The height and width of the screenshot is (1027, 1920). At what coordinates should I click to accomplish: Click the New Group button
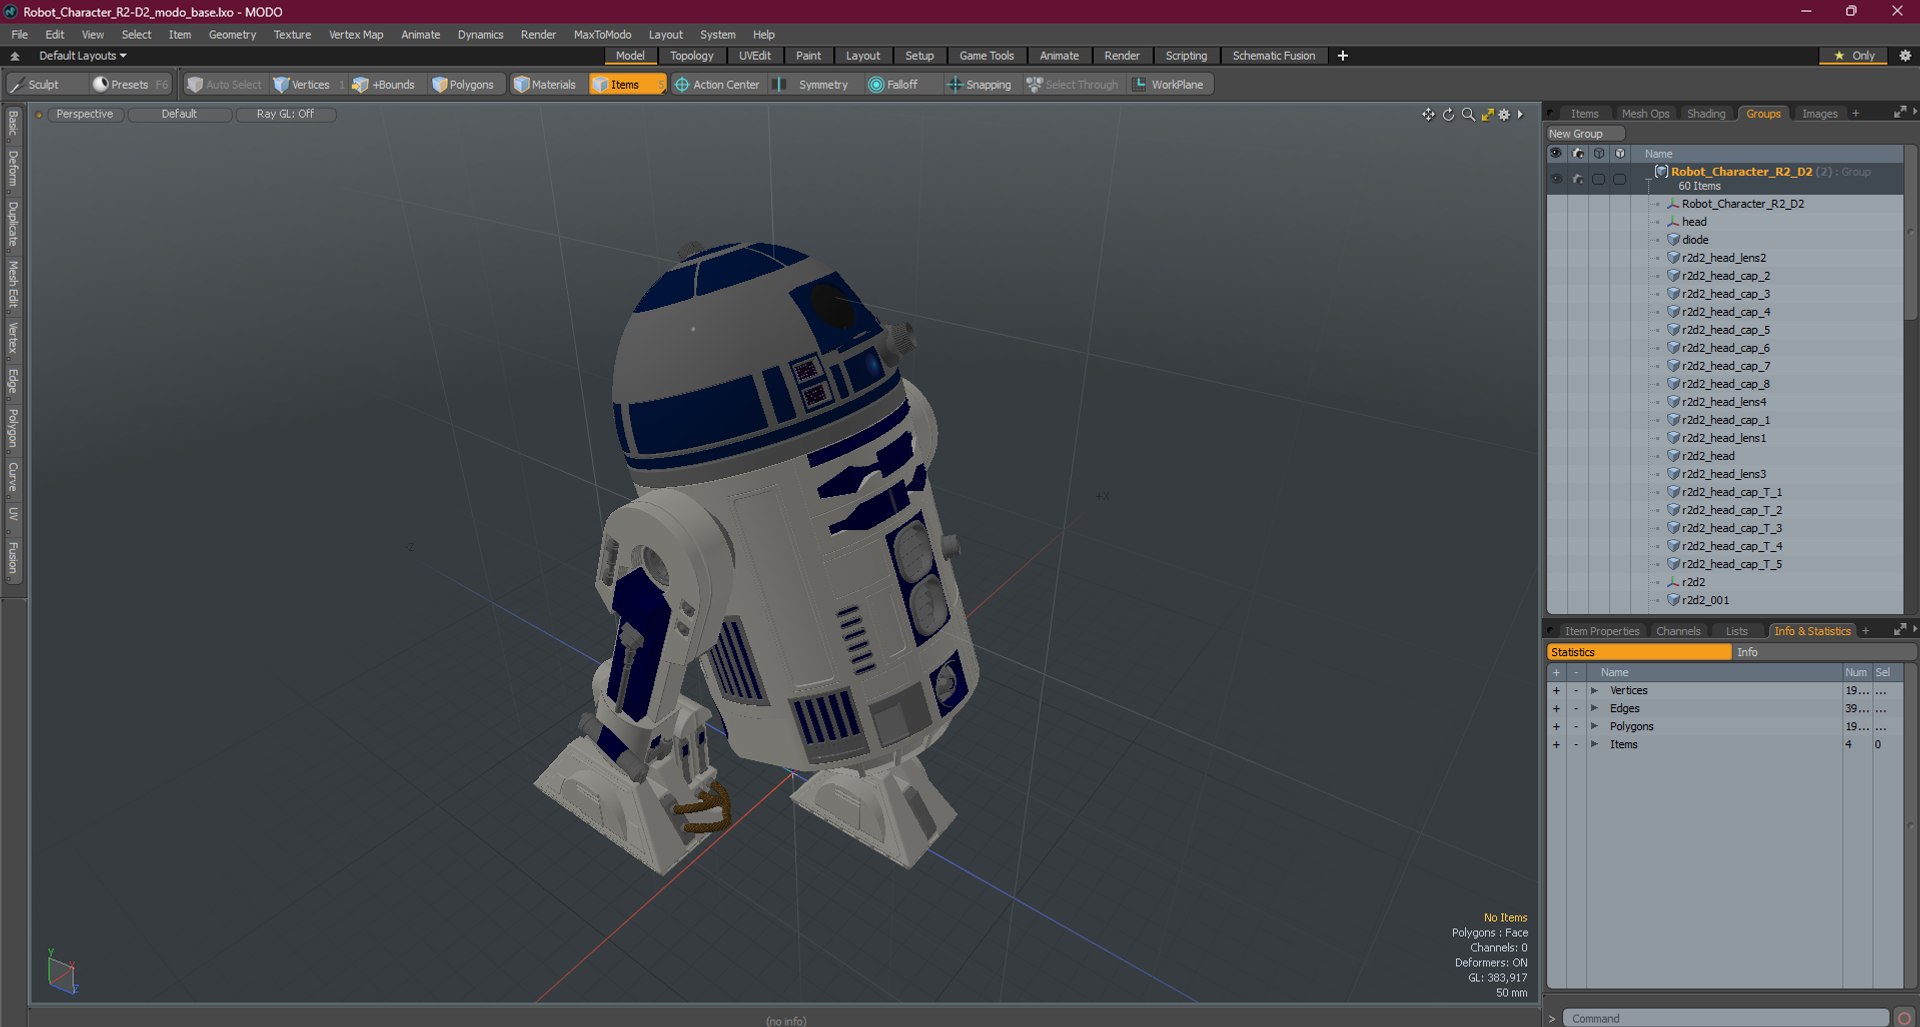pyautogui.click(x=1585, y=134)
